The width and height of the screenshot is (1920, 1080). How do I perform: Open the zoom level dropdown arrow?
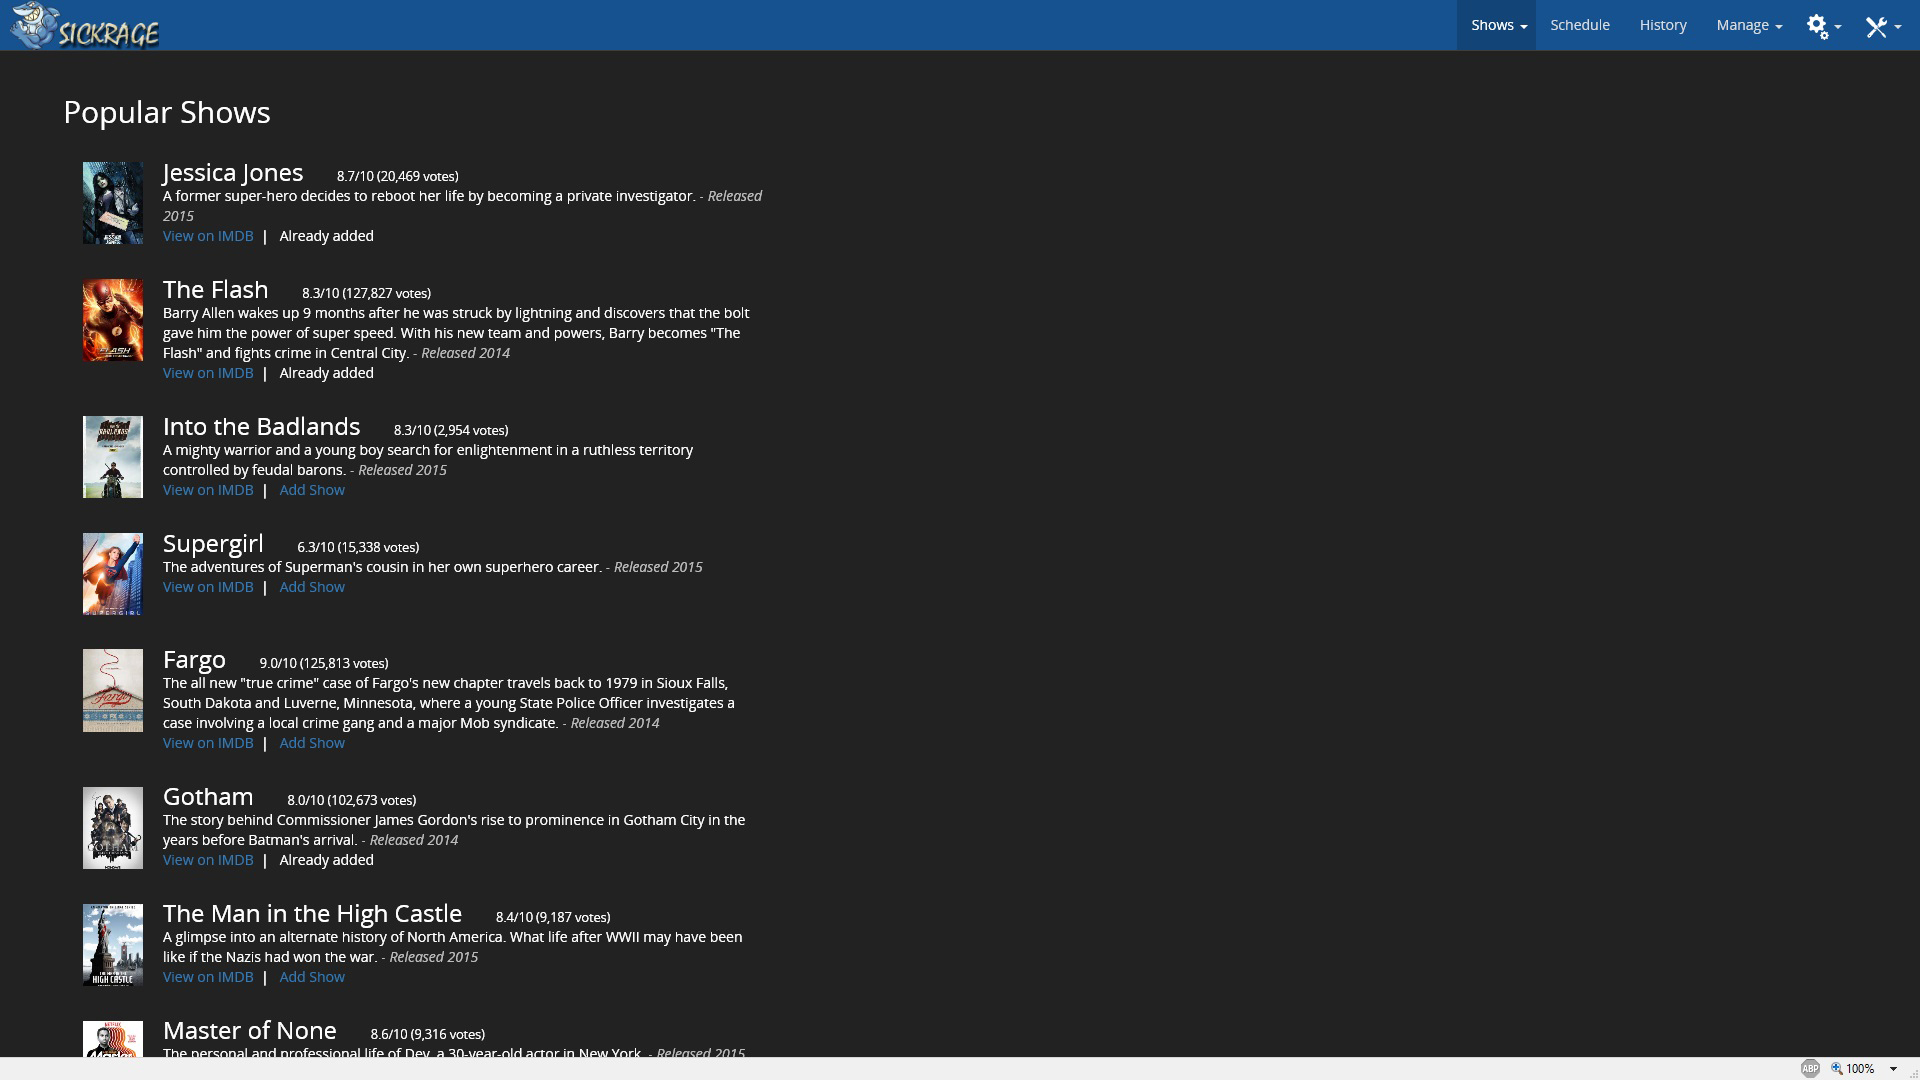tap(1893, 1069)
